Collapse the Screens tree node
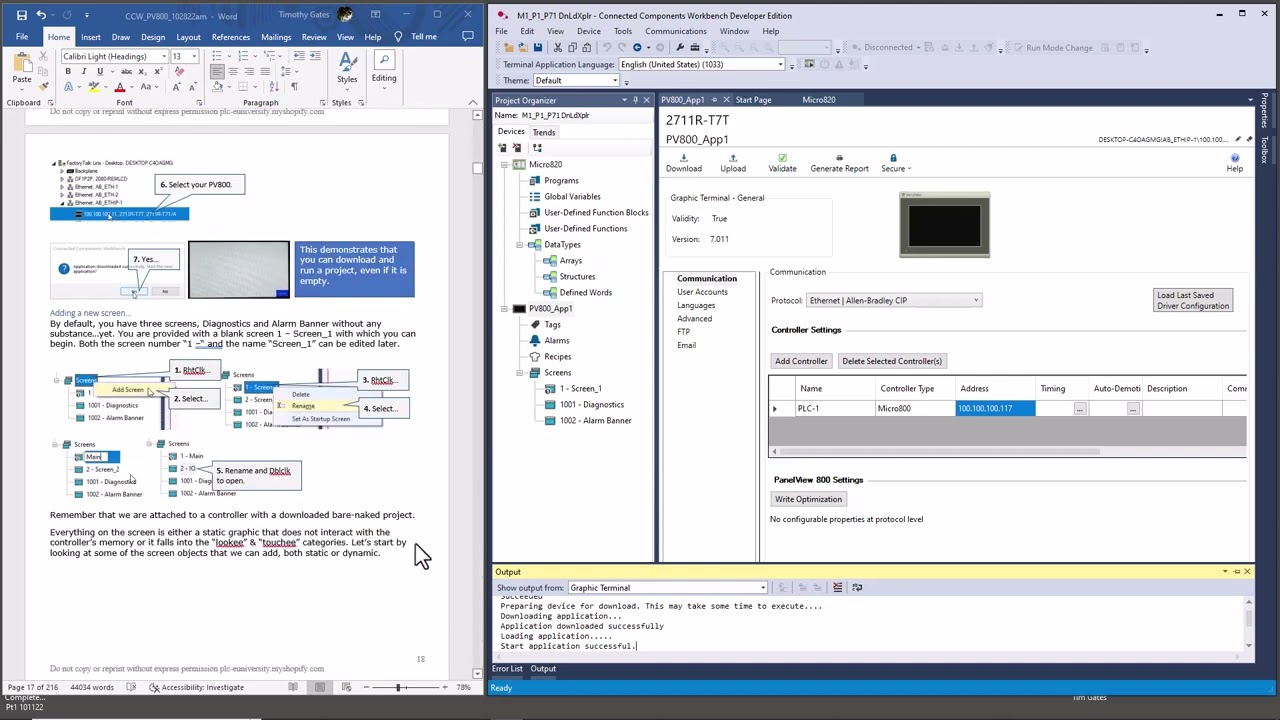 (520, 372)
